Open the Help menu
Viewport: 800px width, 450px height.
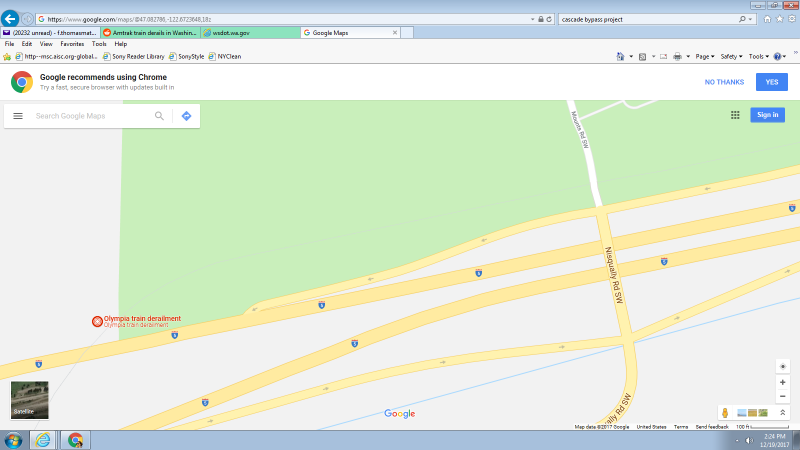120,44
